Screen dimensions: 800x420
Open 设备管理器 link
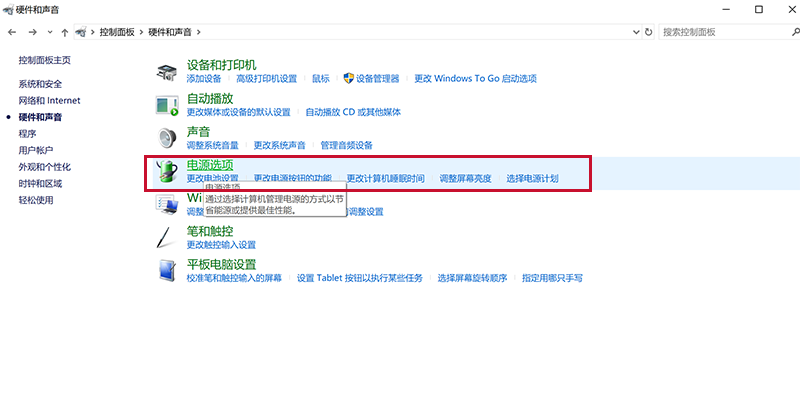point(377,79)
